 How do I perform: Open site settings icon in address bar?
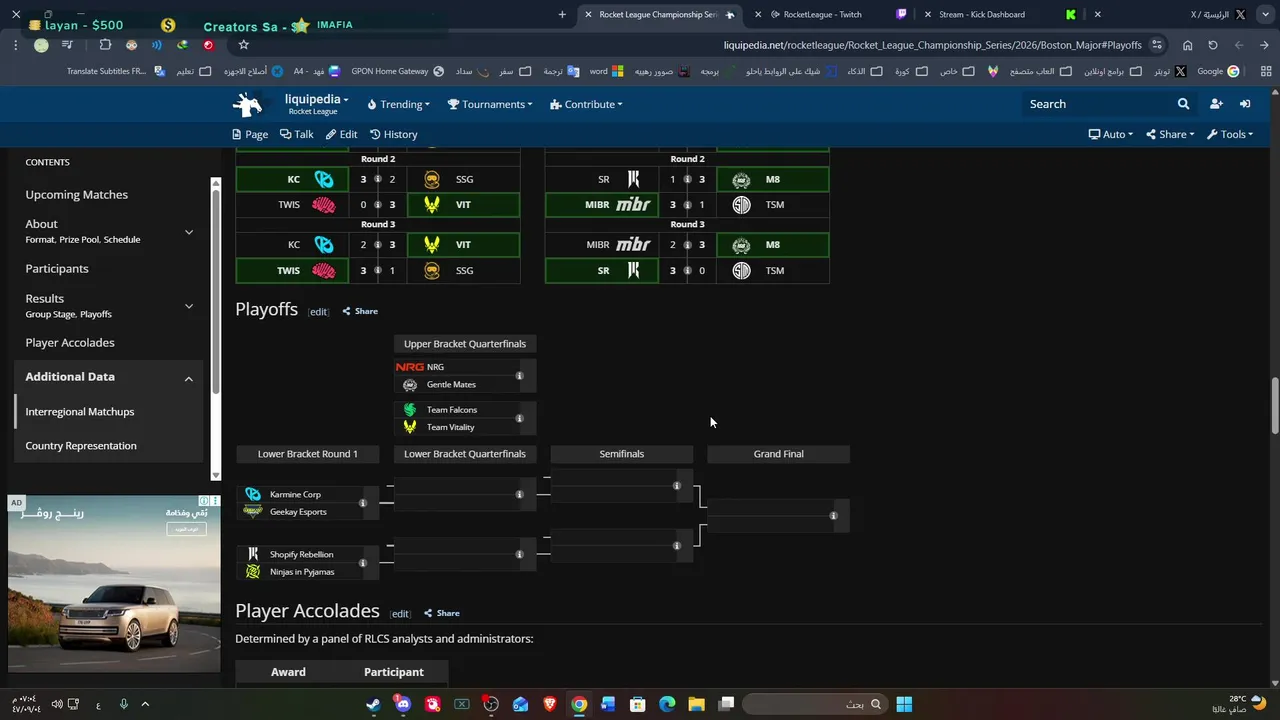1157,45
